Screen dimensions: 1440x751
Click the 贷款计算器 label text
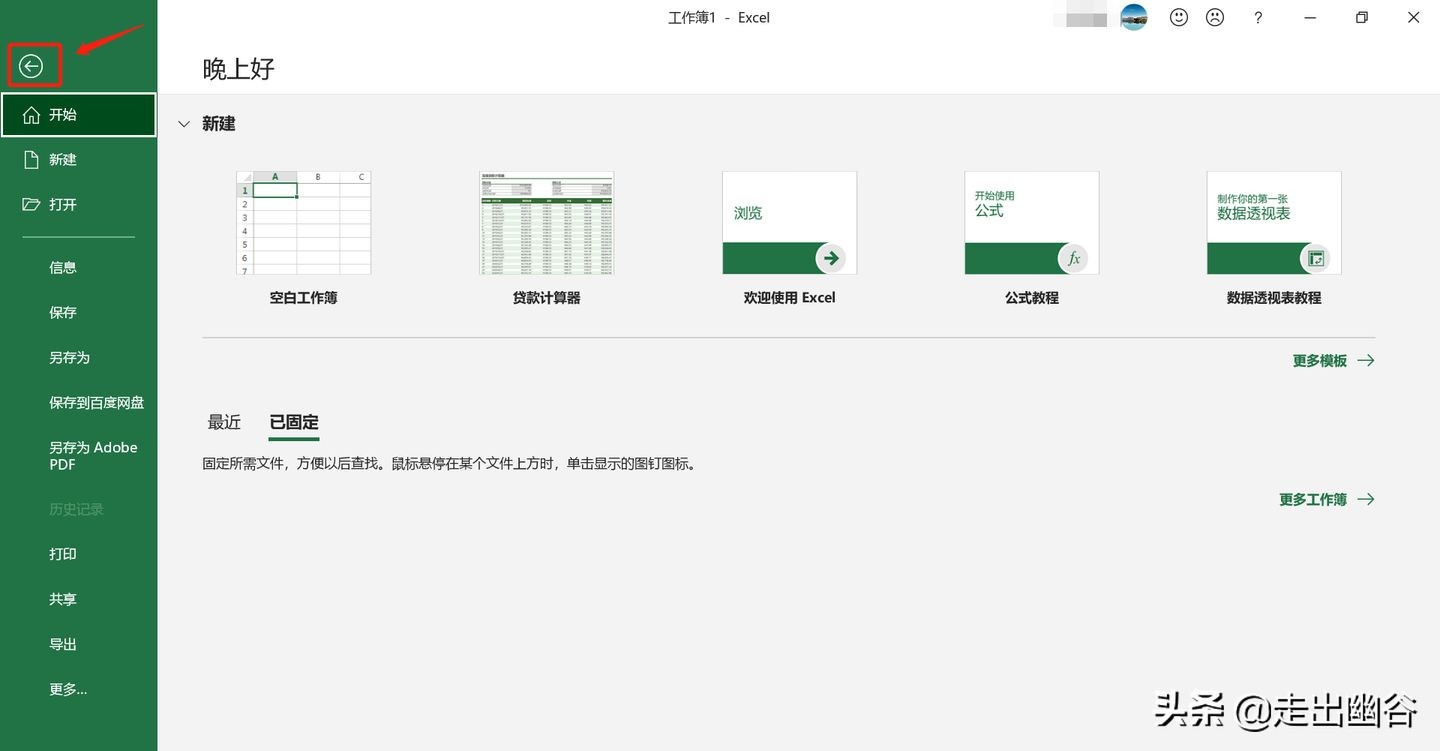[x=546, y=297]
